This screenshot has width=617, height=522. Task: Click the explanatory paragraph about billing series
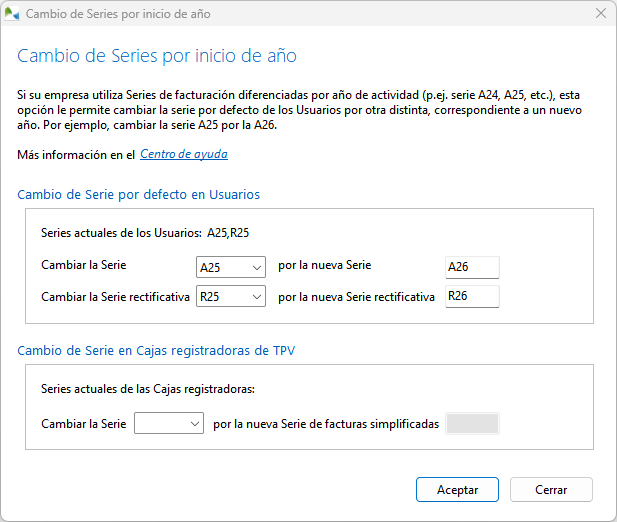[300, 110]
